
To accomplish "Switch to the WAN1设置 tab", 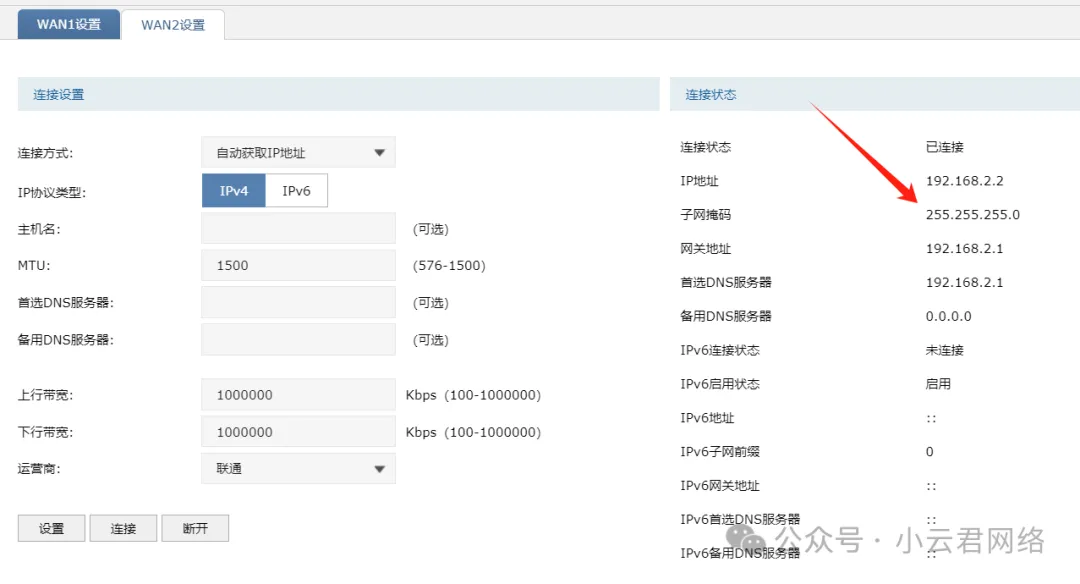I will (x=69, y=25).
